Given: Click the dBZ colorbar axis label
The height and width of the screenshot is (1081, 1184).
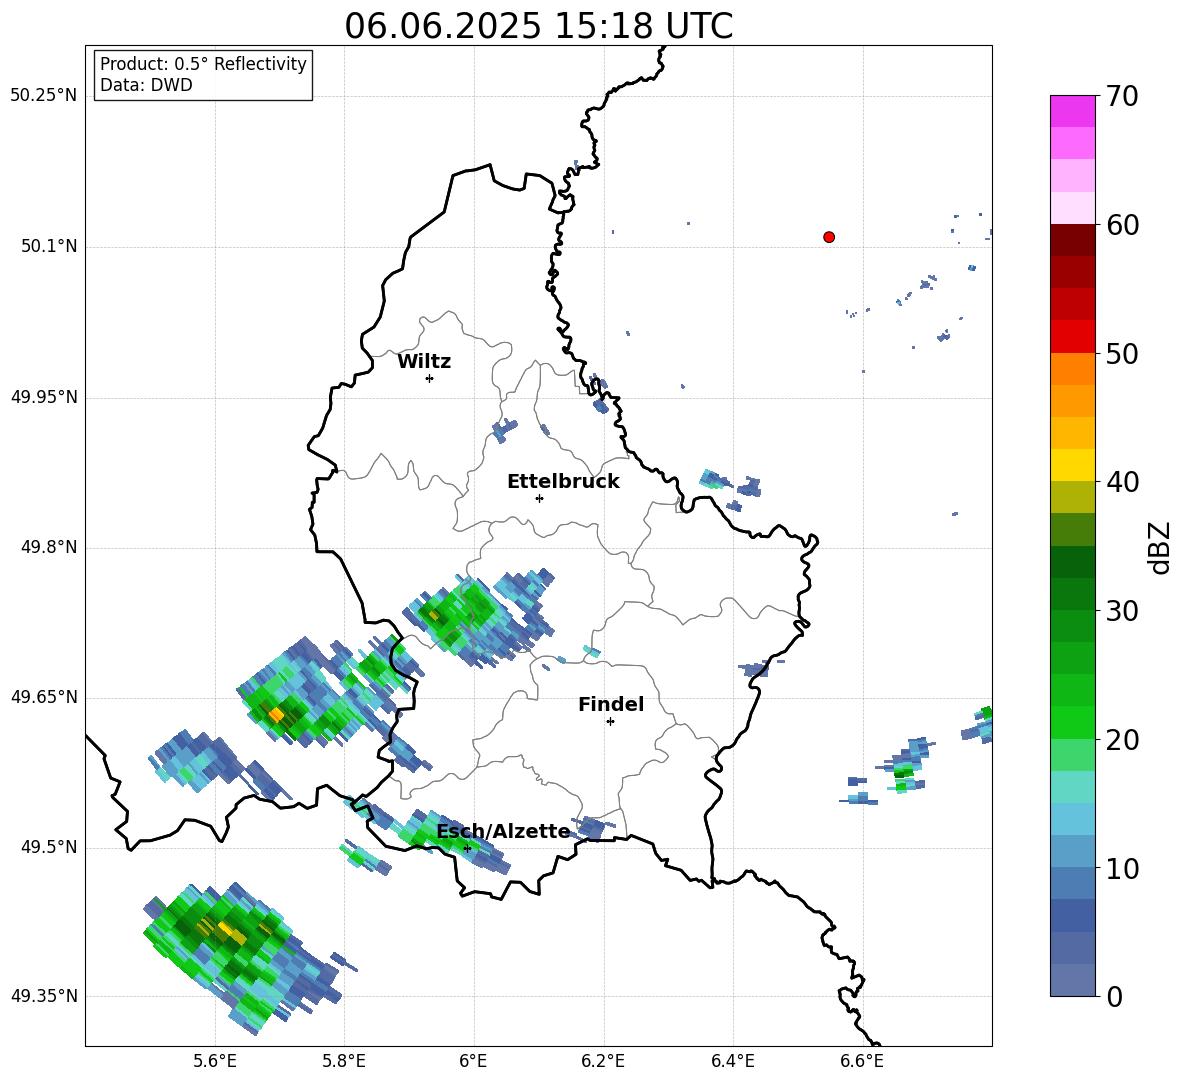Looking at the screenshot, I should pyautogui.click(x=1159, y=547).
